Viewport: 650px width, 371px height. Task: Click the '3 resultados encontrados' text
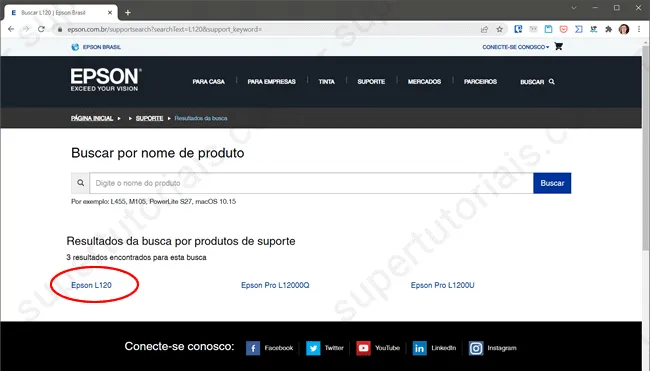pos(136,257)
